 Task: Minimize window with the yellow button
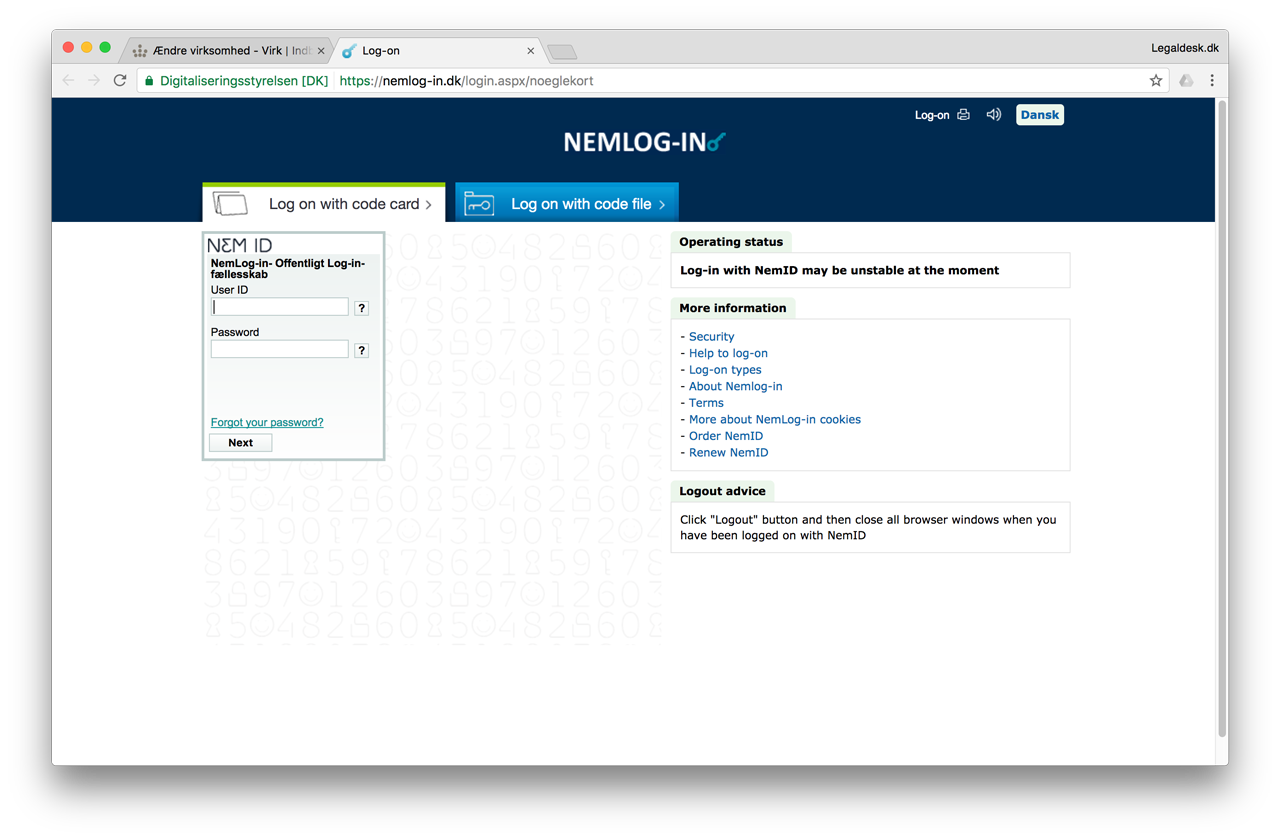tap(86, 47)
